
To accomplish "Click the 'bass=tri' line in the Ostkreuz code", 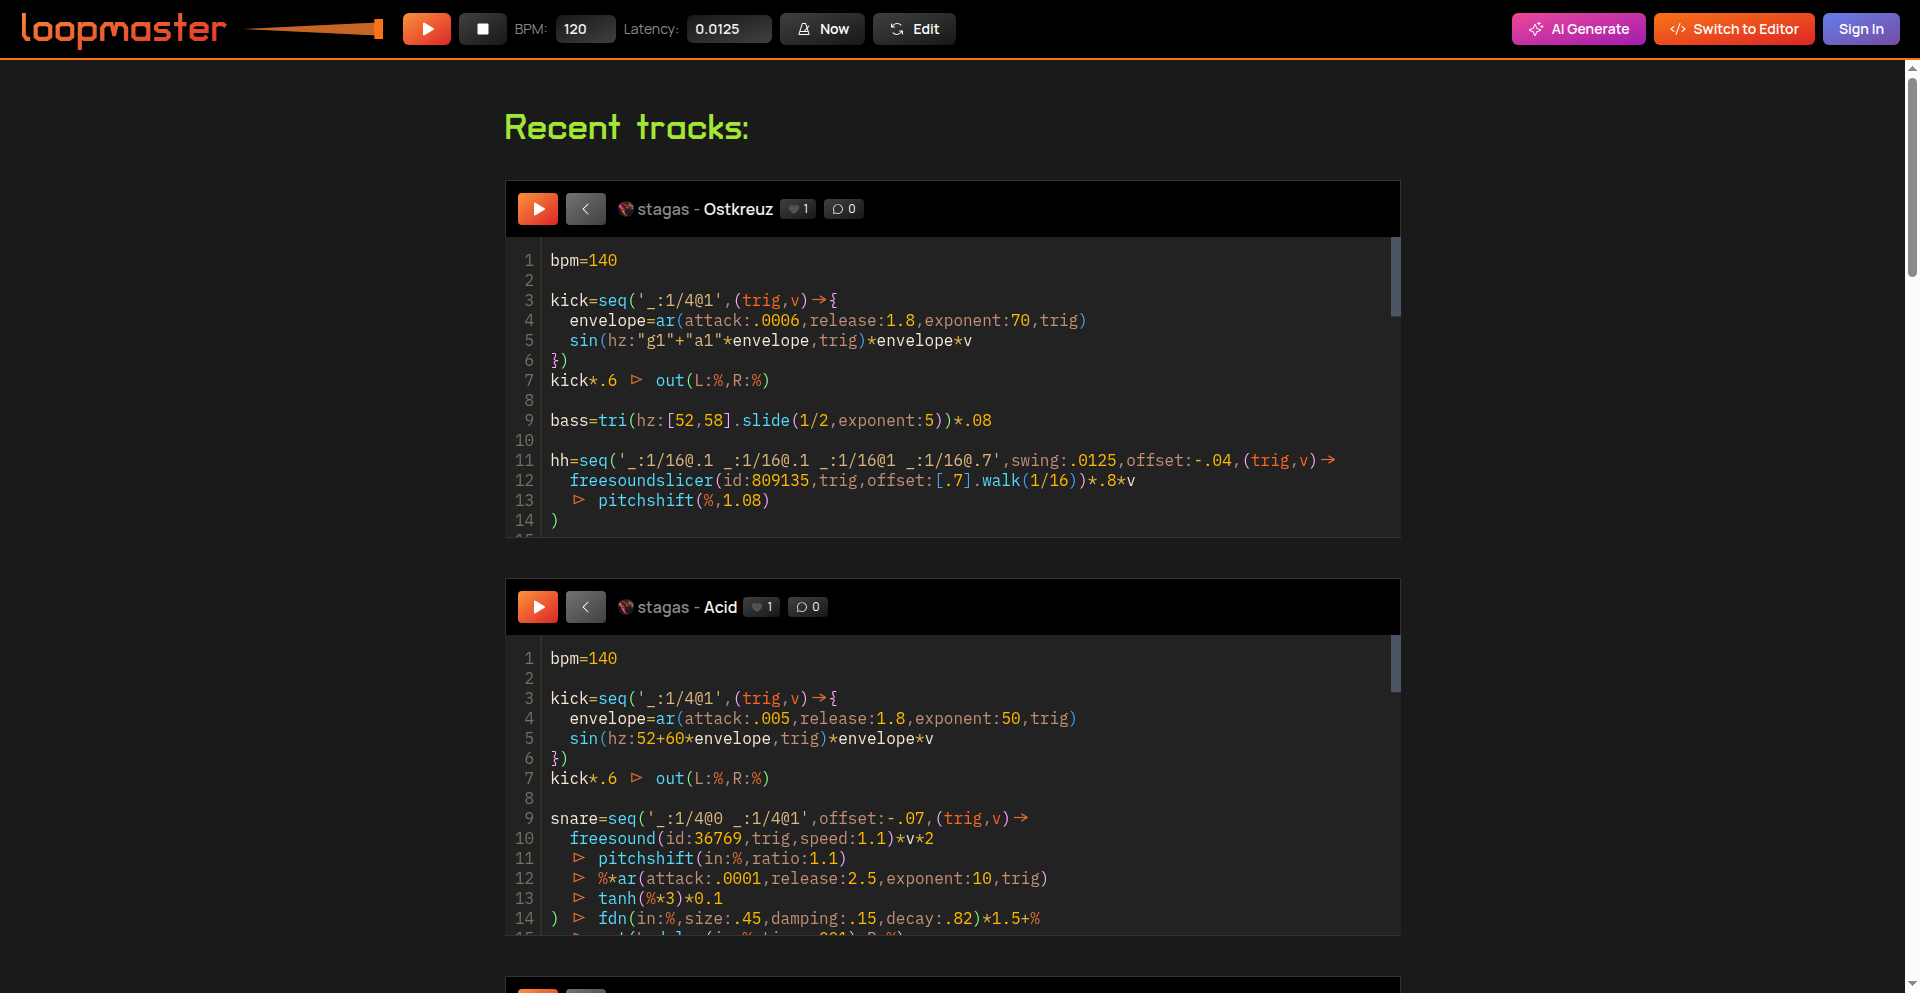I will (x=771, y=420).
